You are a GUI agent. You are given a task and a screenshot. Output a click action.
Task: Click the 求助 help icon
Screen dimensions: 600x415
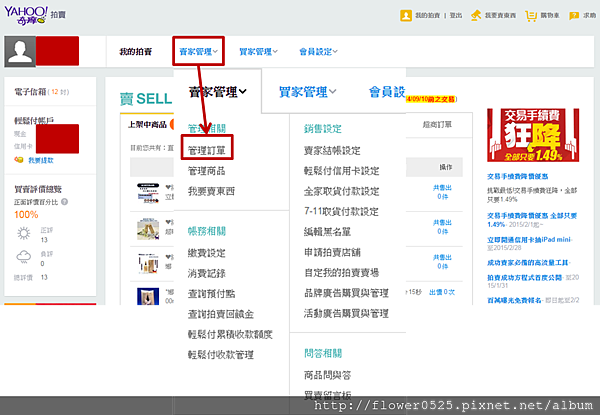point(574,16)
